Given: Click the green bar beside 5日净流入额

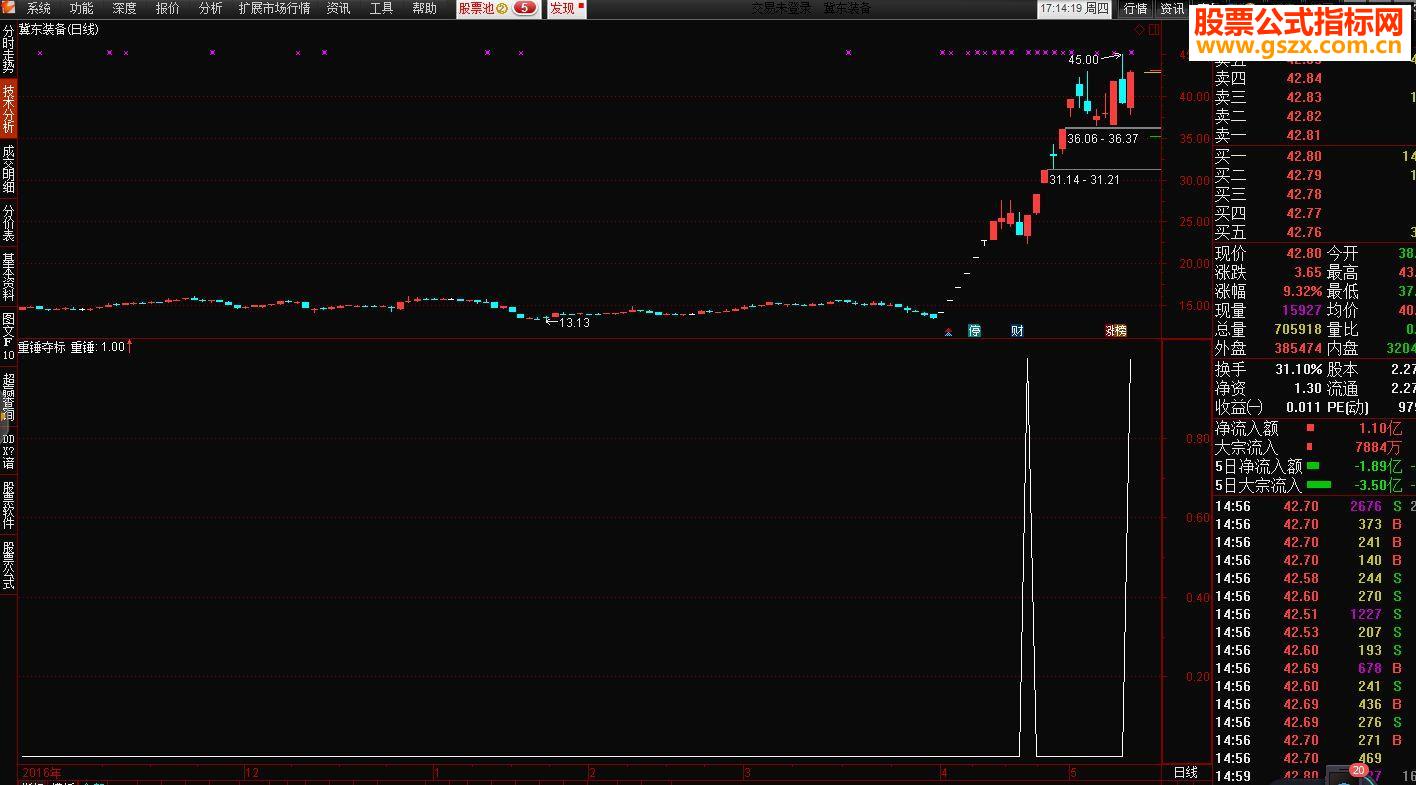Looking at the screenshot, I should click(x=1313, y=465).
